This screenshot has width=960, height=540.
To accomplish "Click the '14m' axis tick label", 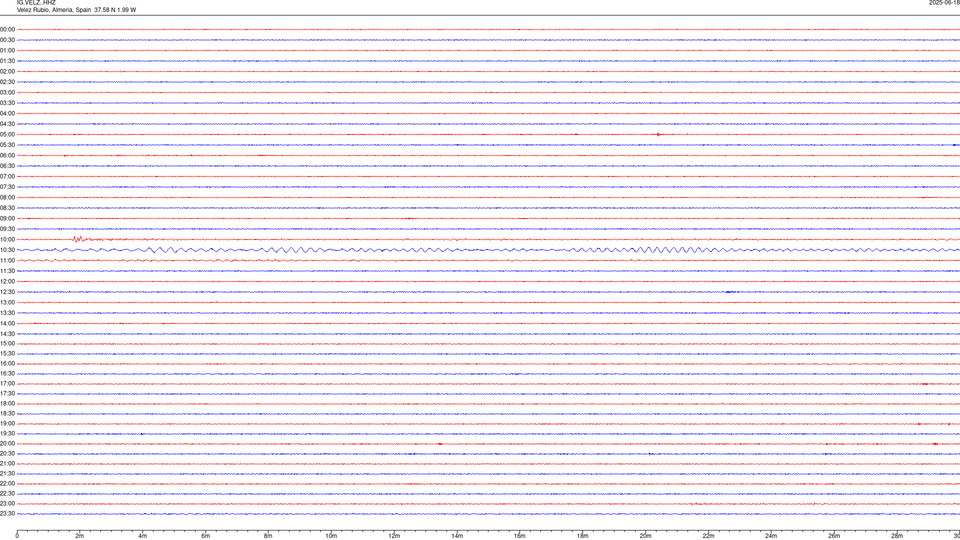I will (457, 536).
